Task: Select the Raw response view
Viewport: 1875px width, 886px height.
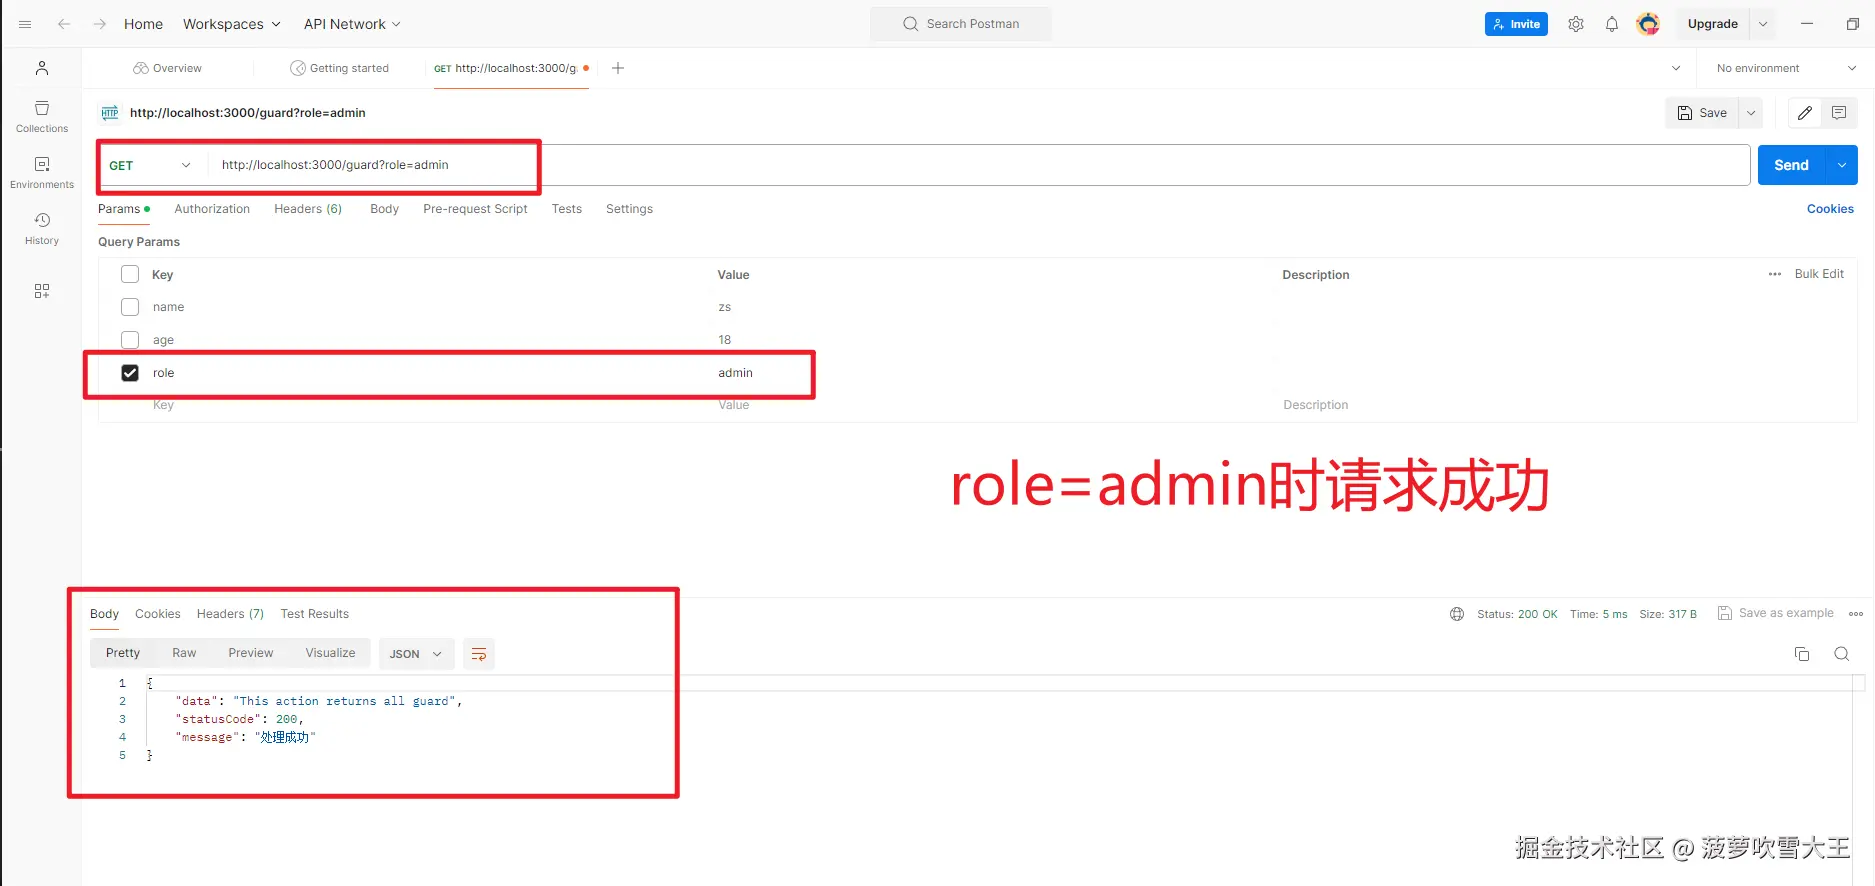Action: (x=184, y=653)
